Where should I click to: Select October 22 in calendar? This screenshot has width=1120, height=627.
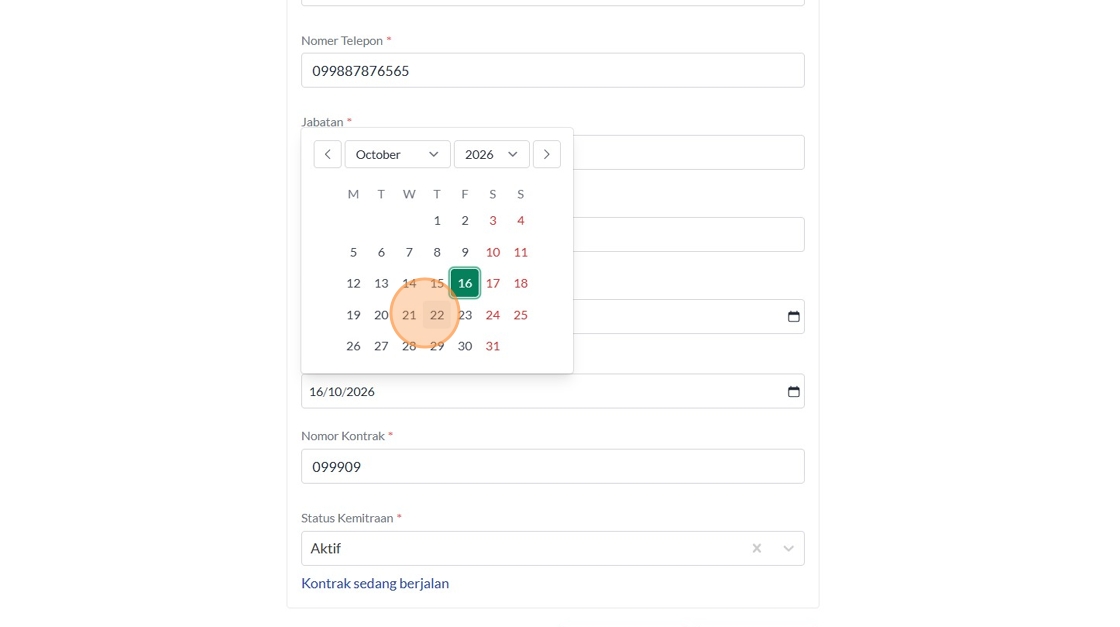[437, 315]
